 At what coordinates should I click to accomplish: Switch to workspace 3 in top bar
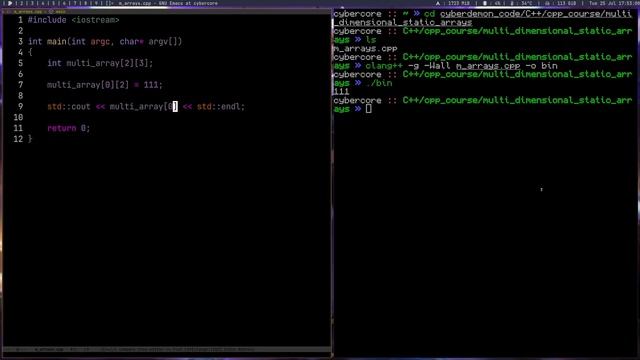32,3
